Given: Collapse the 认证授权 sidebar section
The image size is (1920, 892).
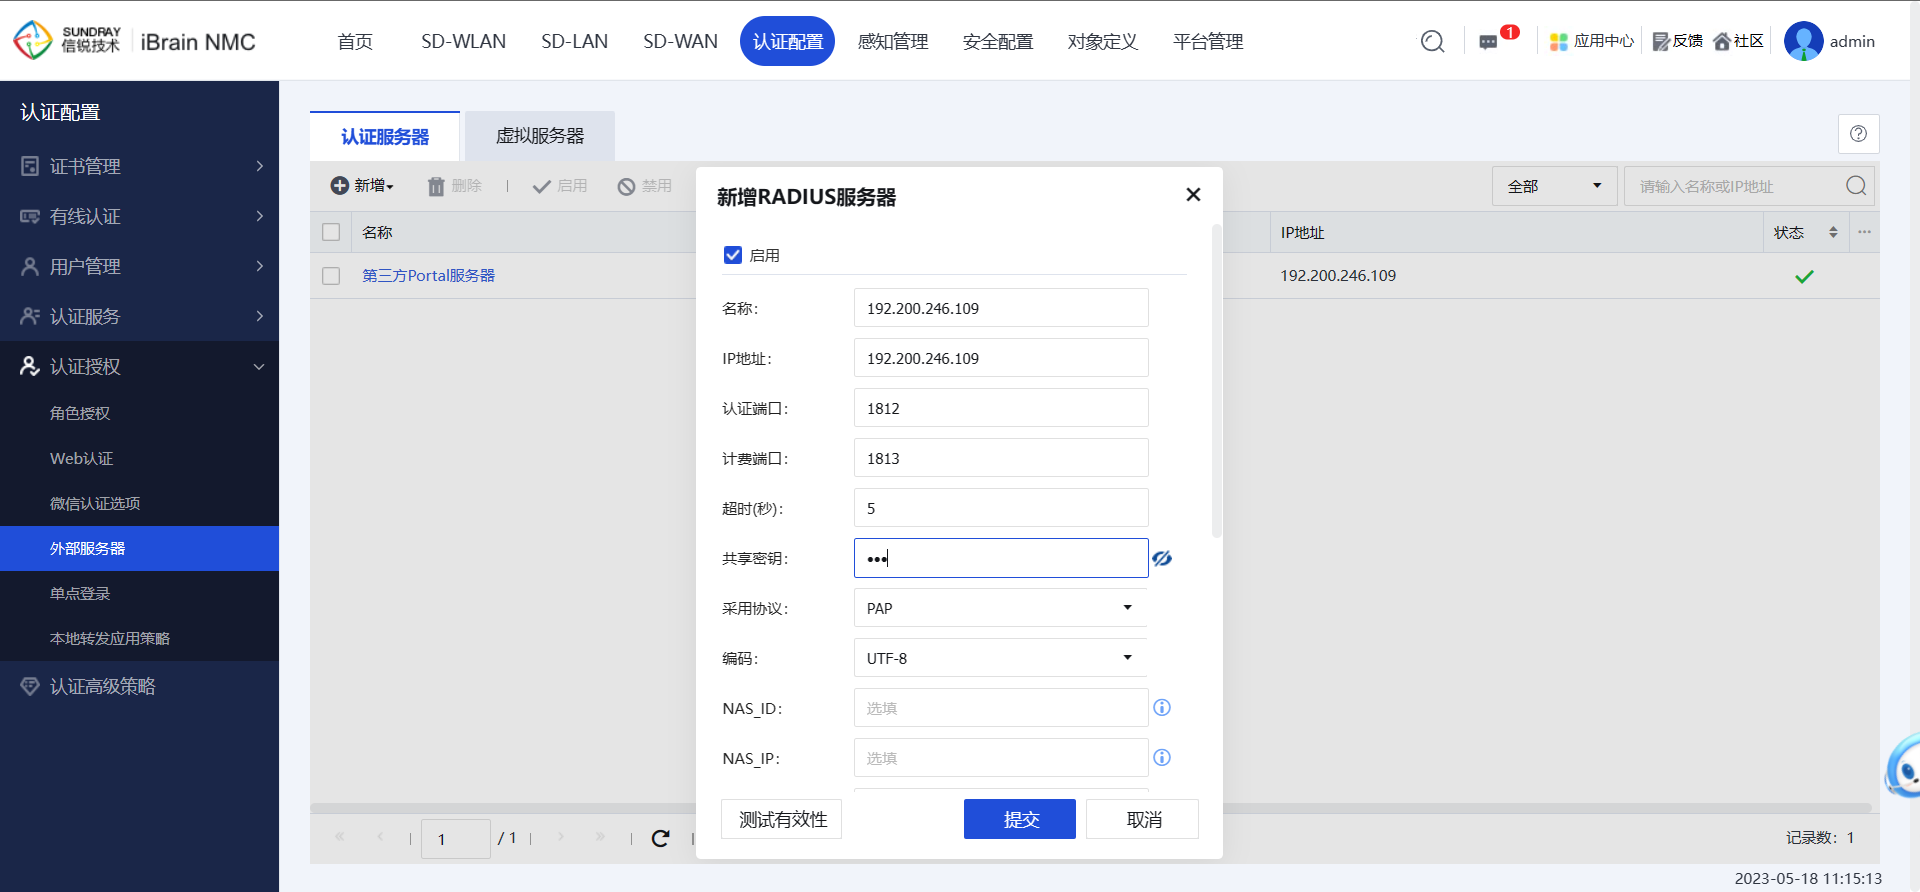Looking at the screenshot, I should pyautogui.click(x=139, y=366).
